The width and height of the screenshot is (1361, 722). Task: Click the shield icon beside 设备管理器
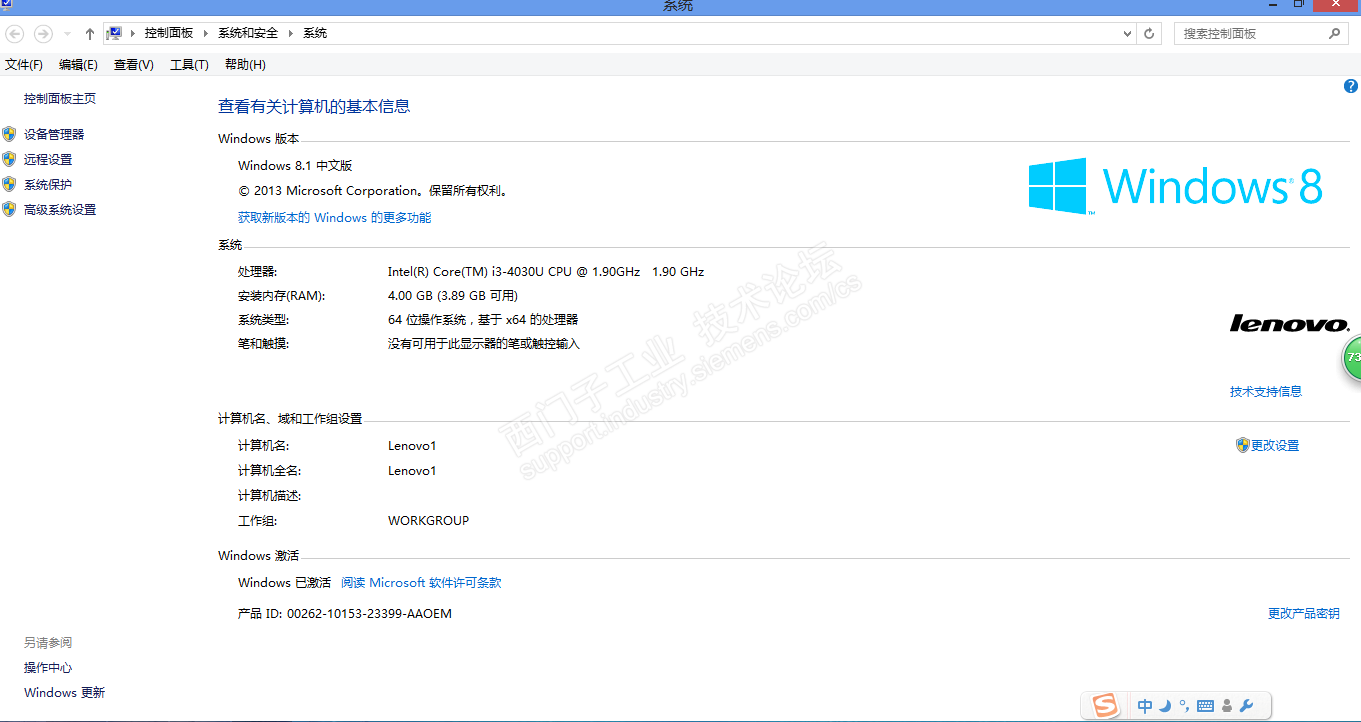click(9, 134)
